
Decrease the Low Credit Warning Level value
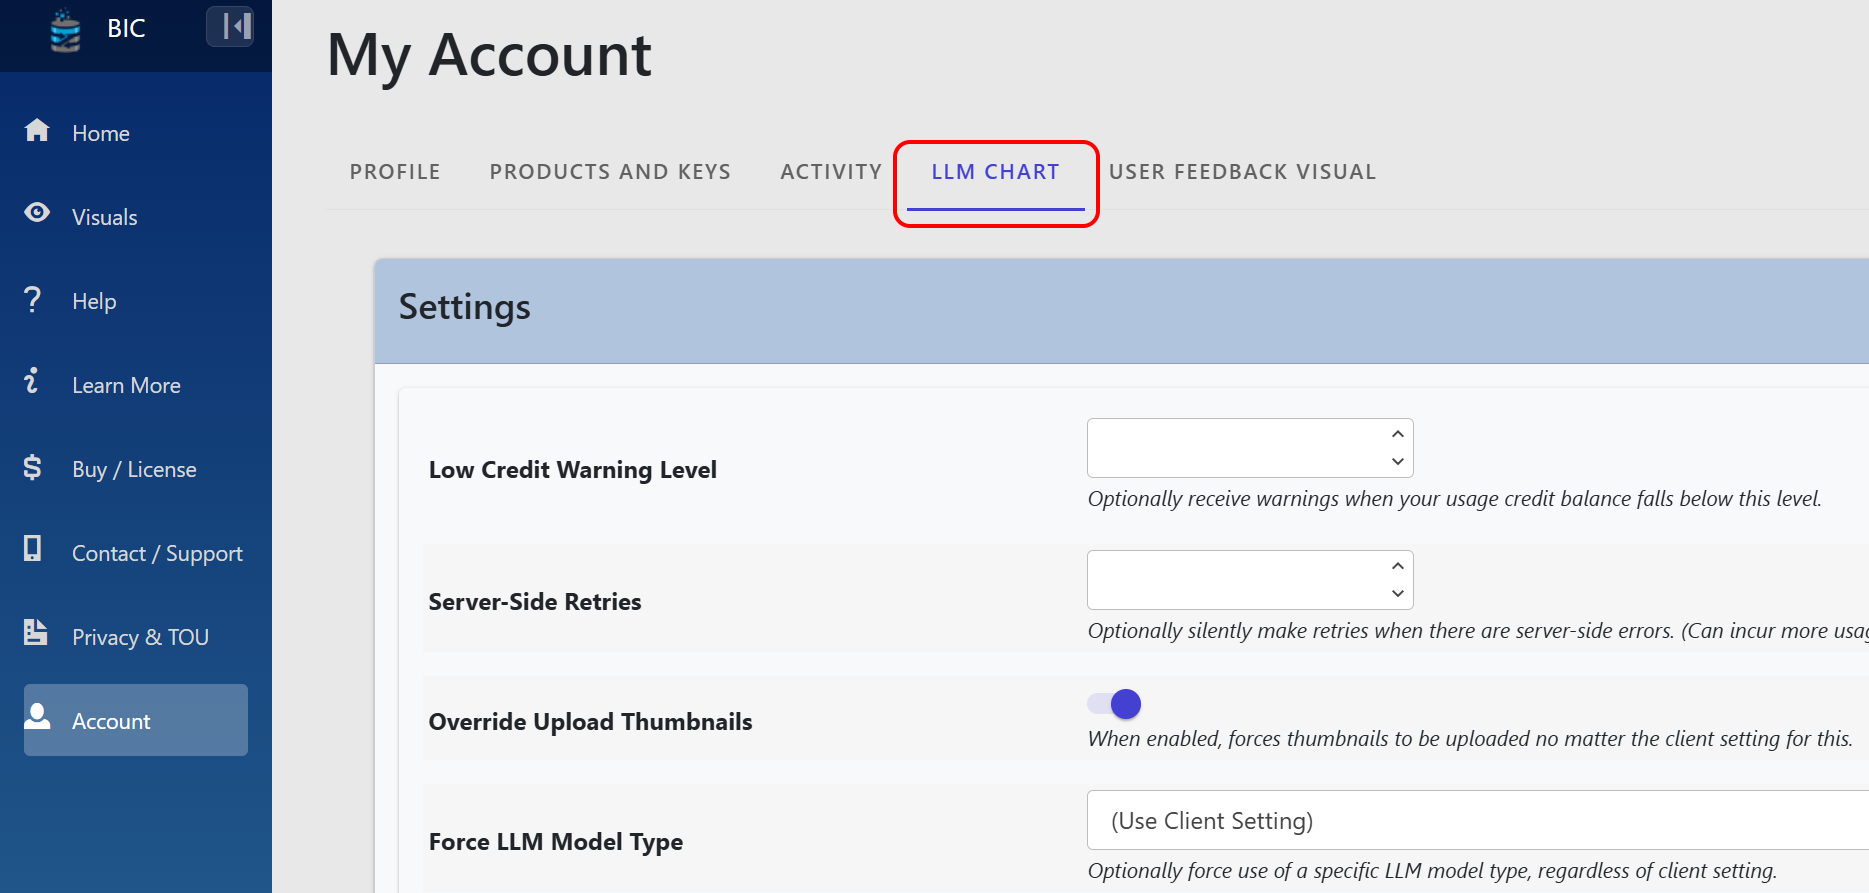click(1398, 462)
